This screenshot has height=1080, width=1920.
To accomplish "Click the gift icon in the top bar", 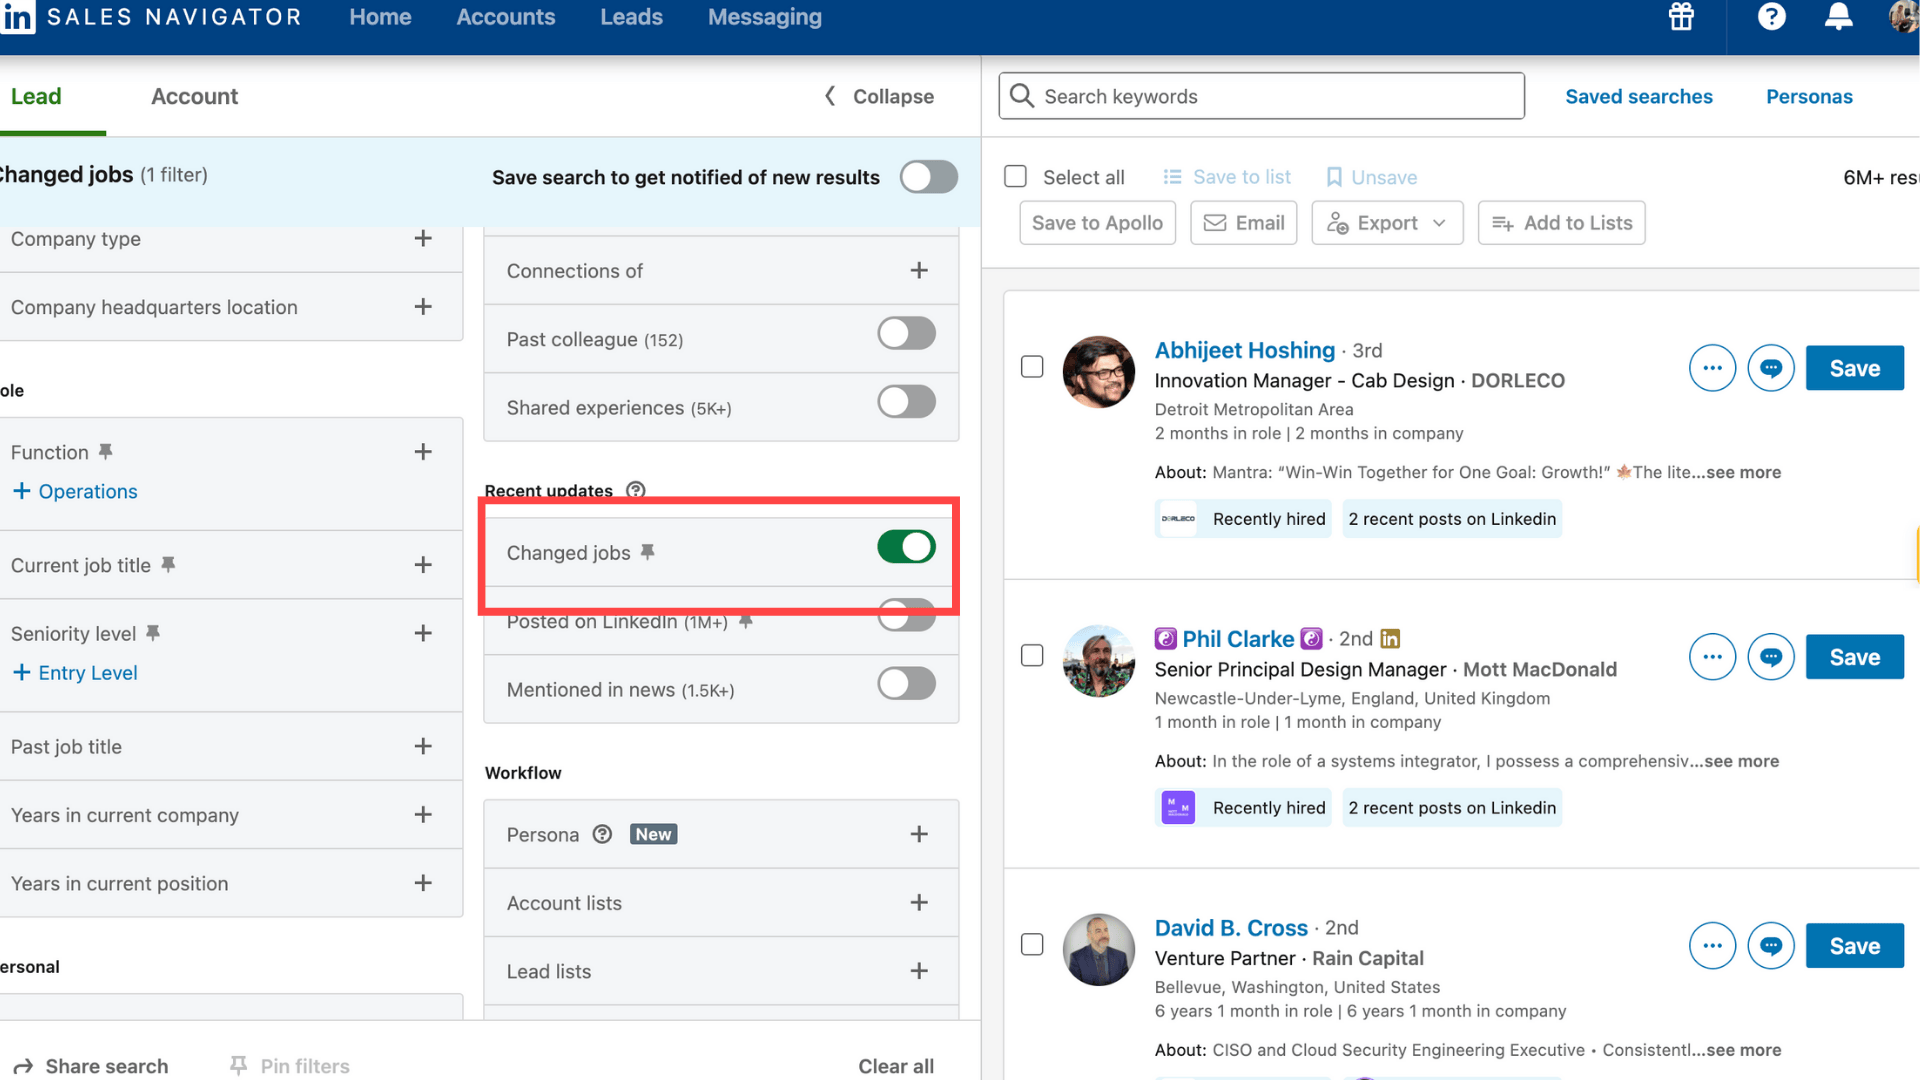I will 1680,17.
